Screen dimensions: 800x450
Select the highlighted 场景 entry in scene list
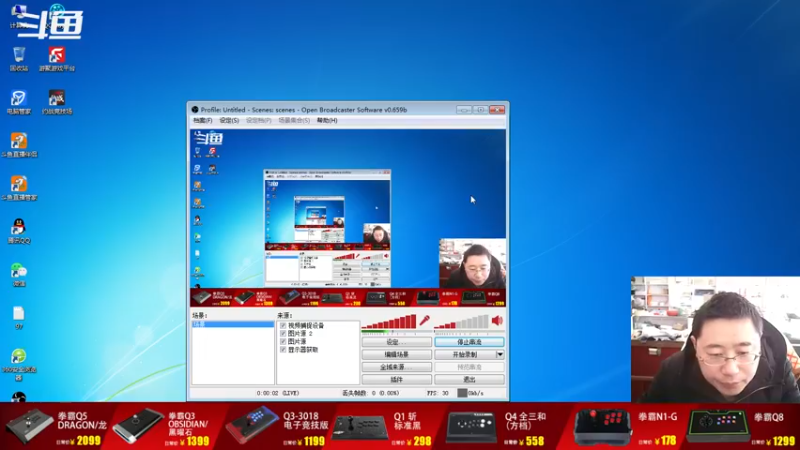233,324
